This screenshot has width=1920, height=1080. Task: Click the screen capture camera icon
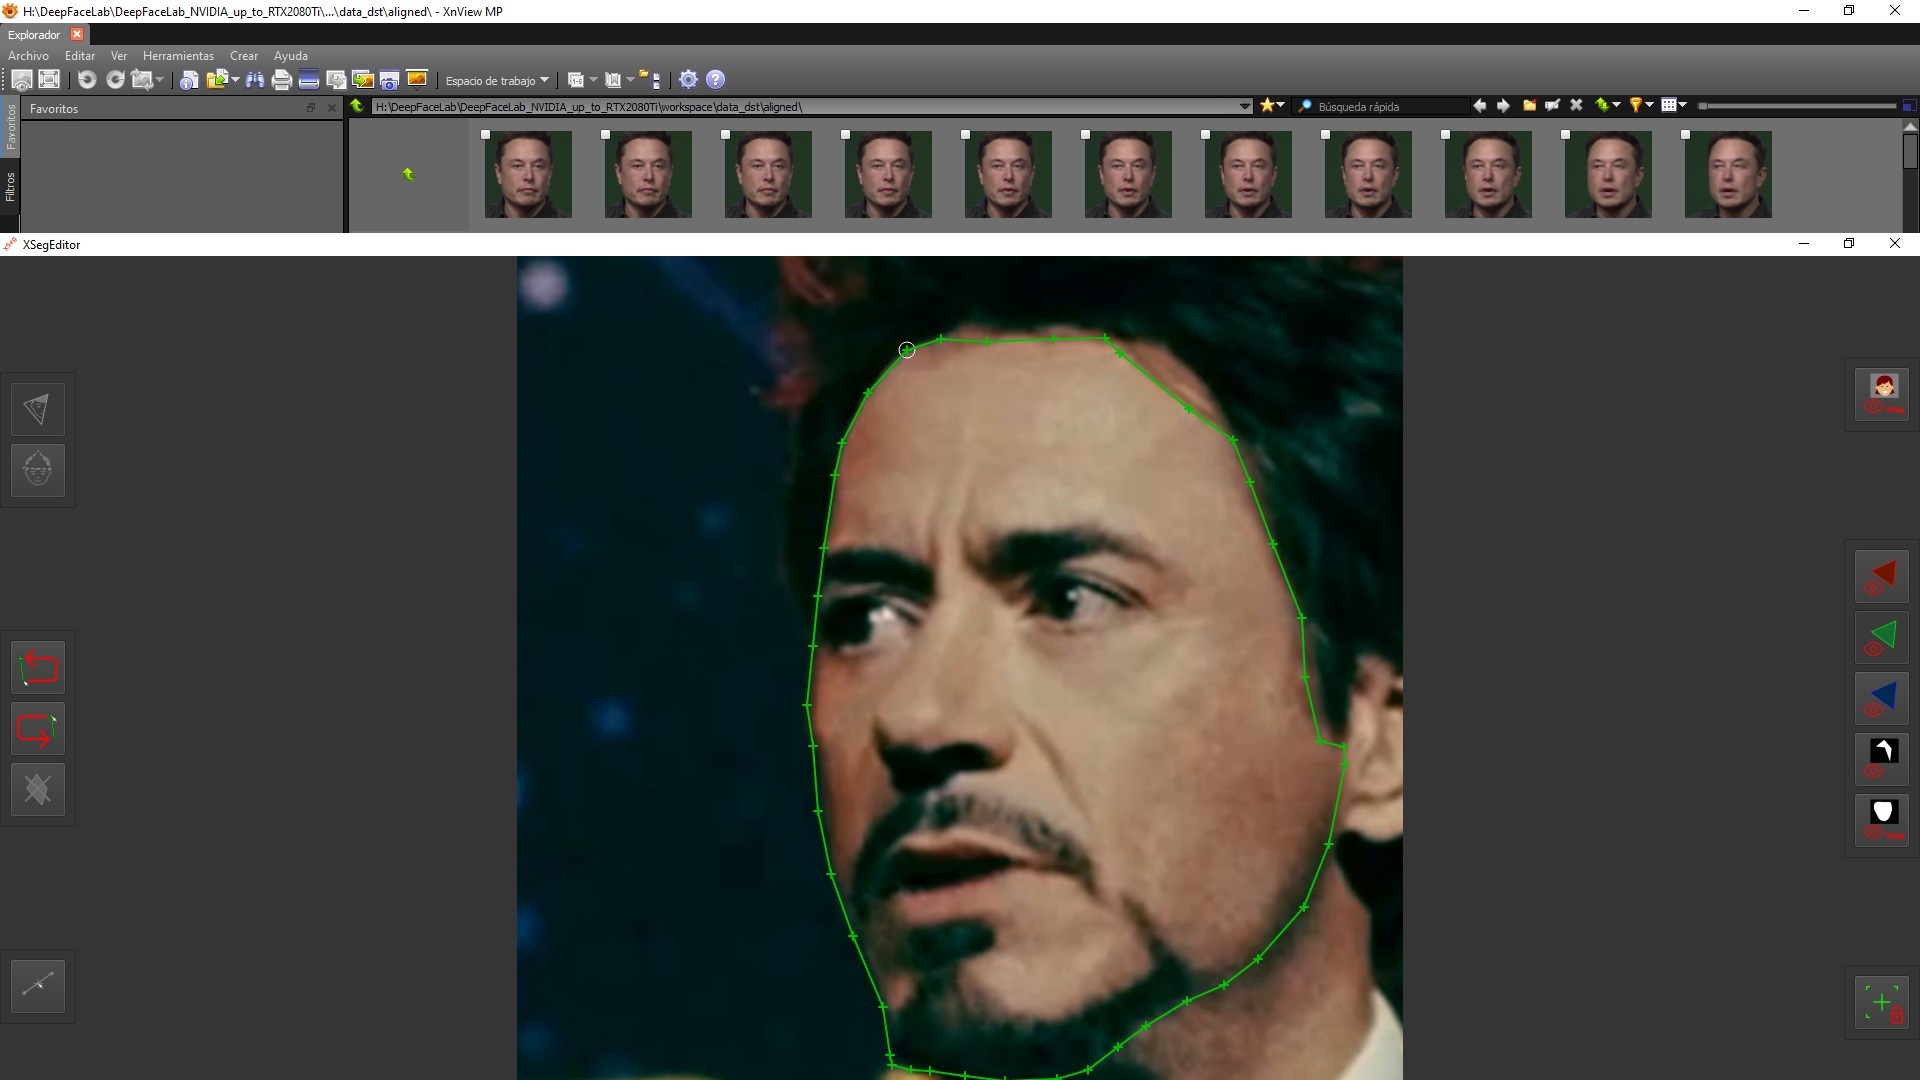point(389,81)
